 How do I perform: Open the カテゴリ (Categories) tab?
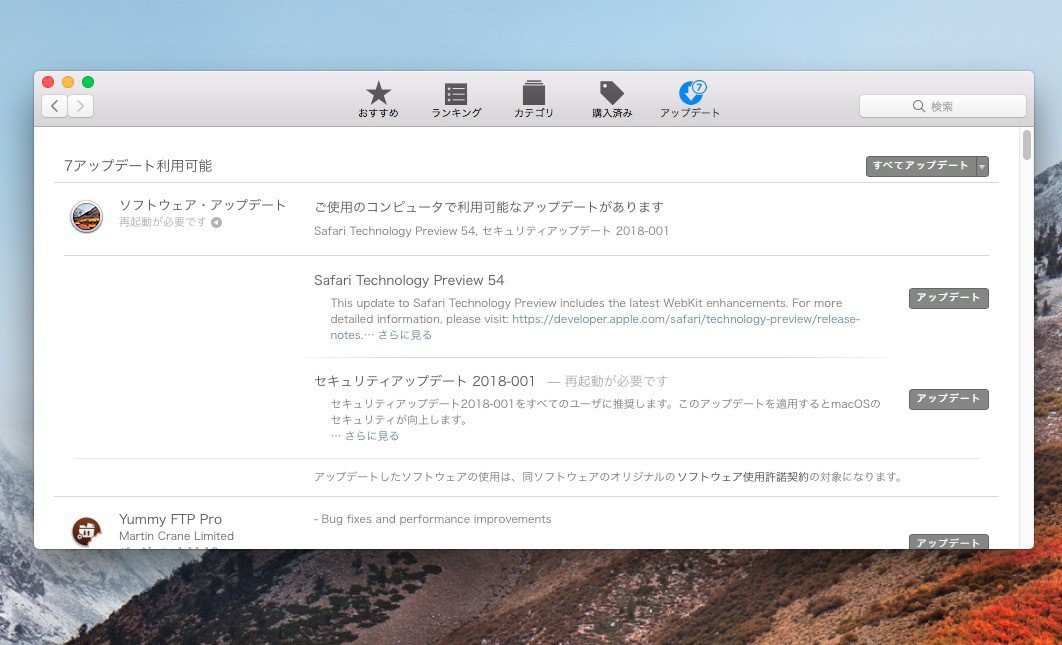tap(534, 99)
